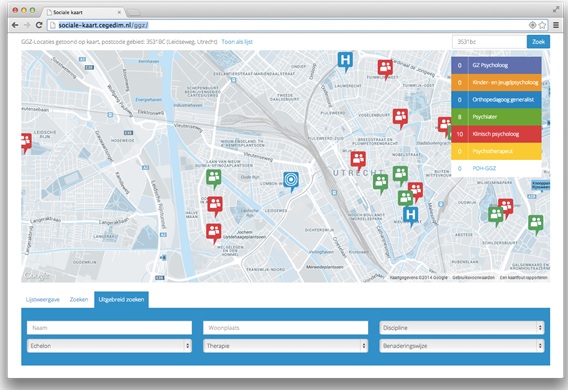Click the green psychiater marker near Oude Rijn
Viewport: 568px width, 391px height.
(214, 179)
